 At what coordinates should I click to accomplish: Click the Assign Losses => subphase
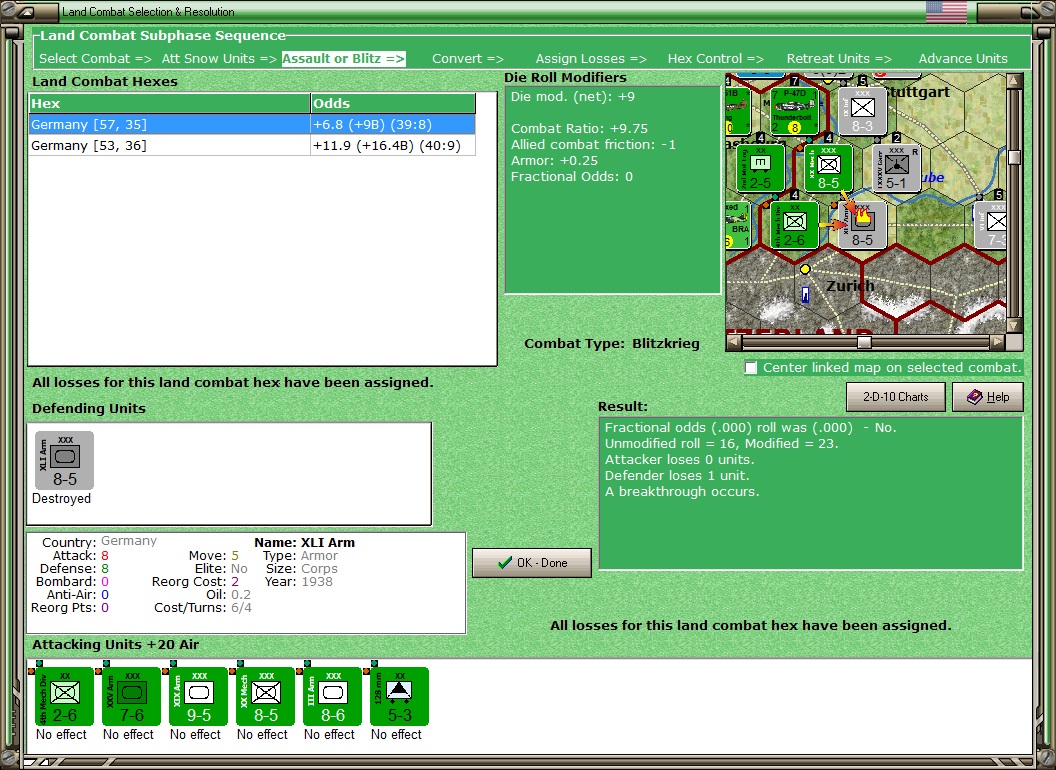[x=591, y=59]
